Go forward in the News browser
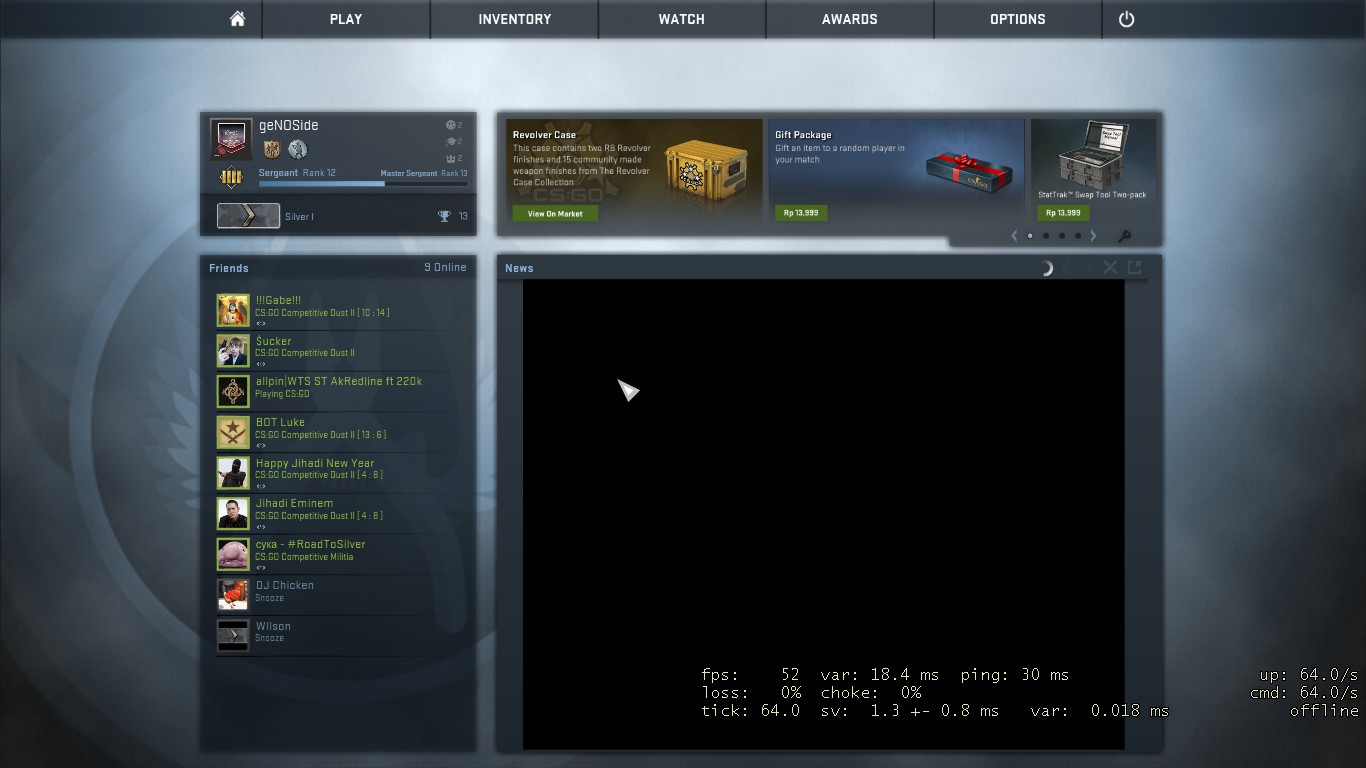Viewport: 1366px width, 768px height. pos(1088,268)
